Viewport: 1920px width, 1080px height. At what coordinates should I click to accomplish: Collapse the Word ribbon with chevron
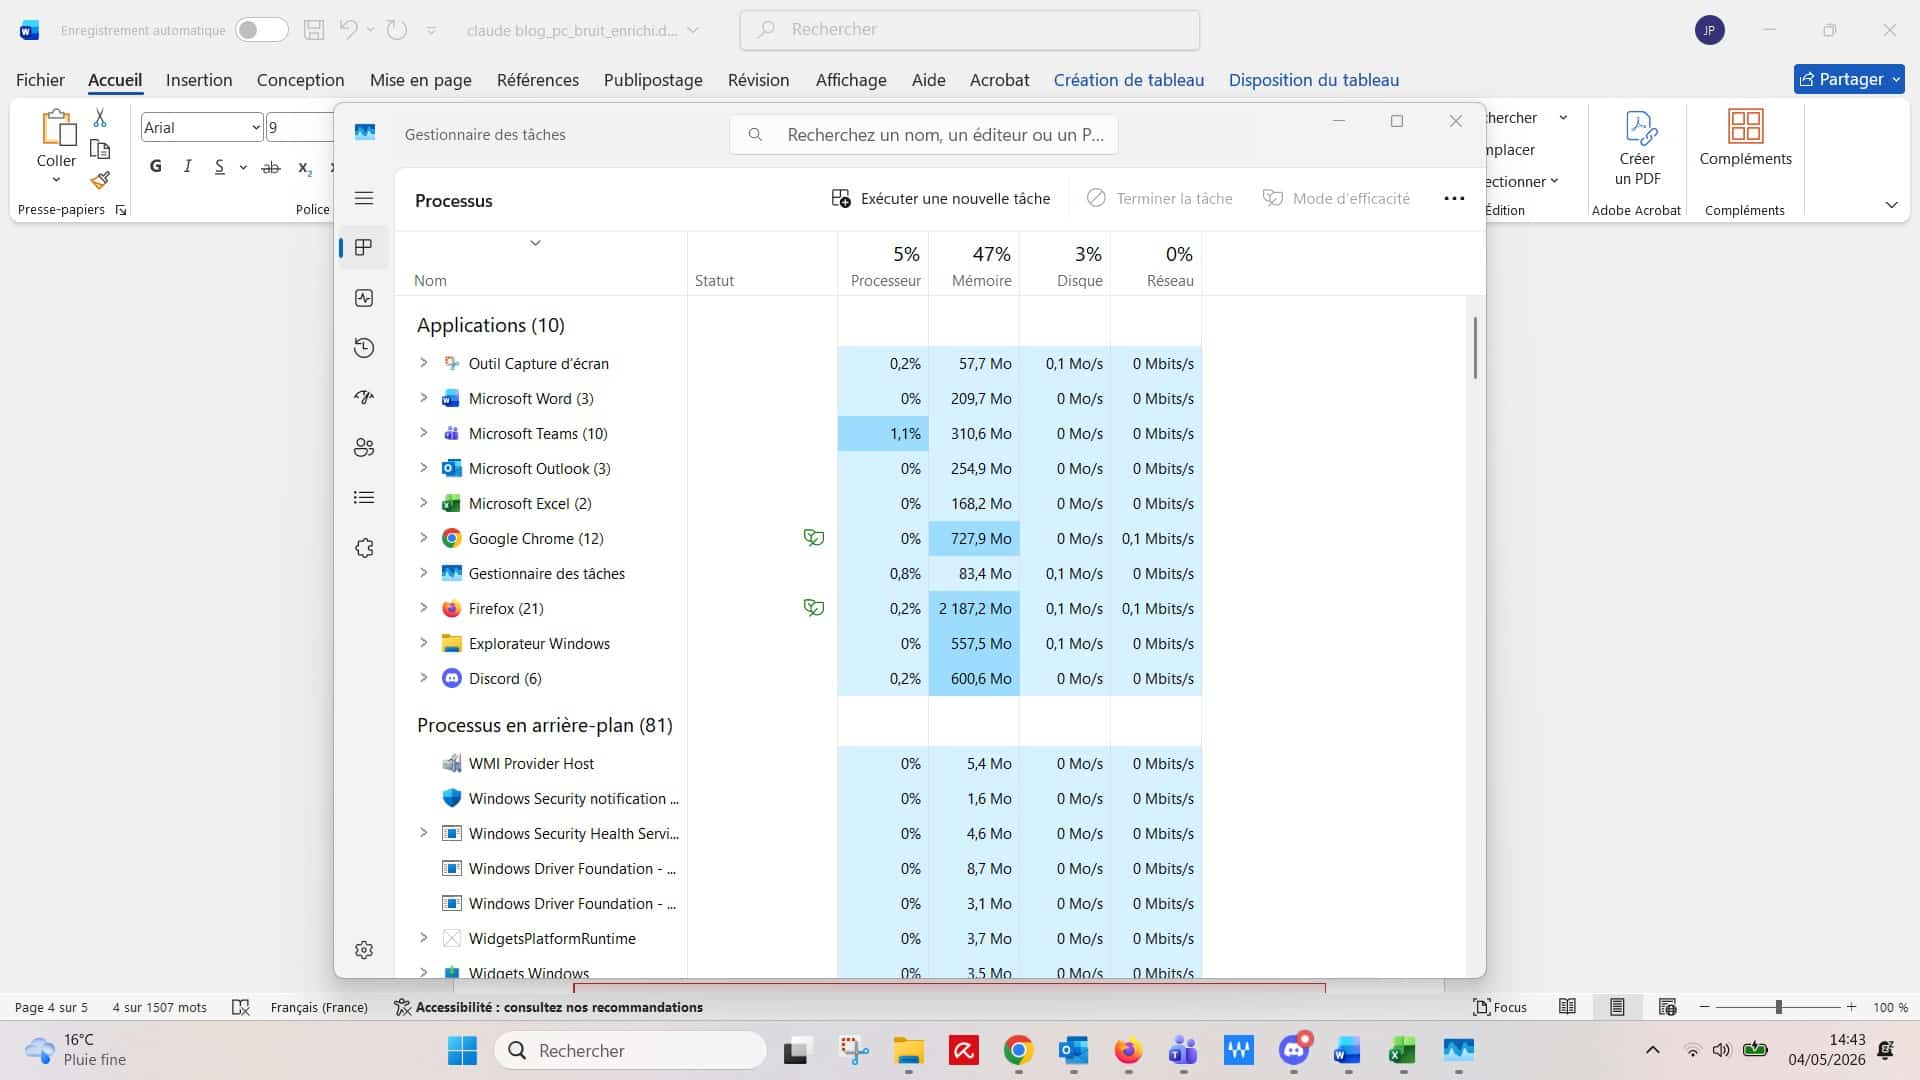click(1891, 205)
